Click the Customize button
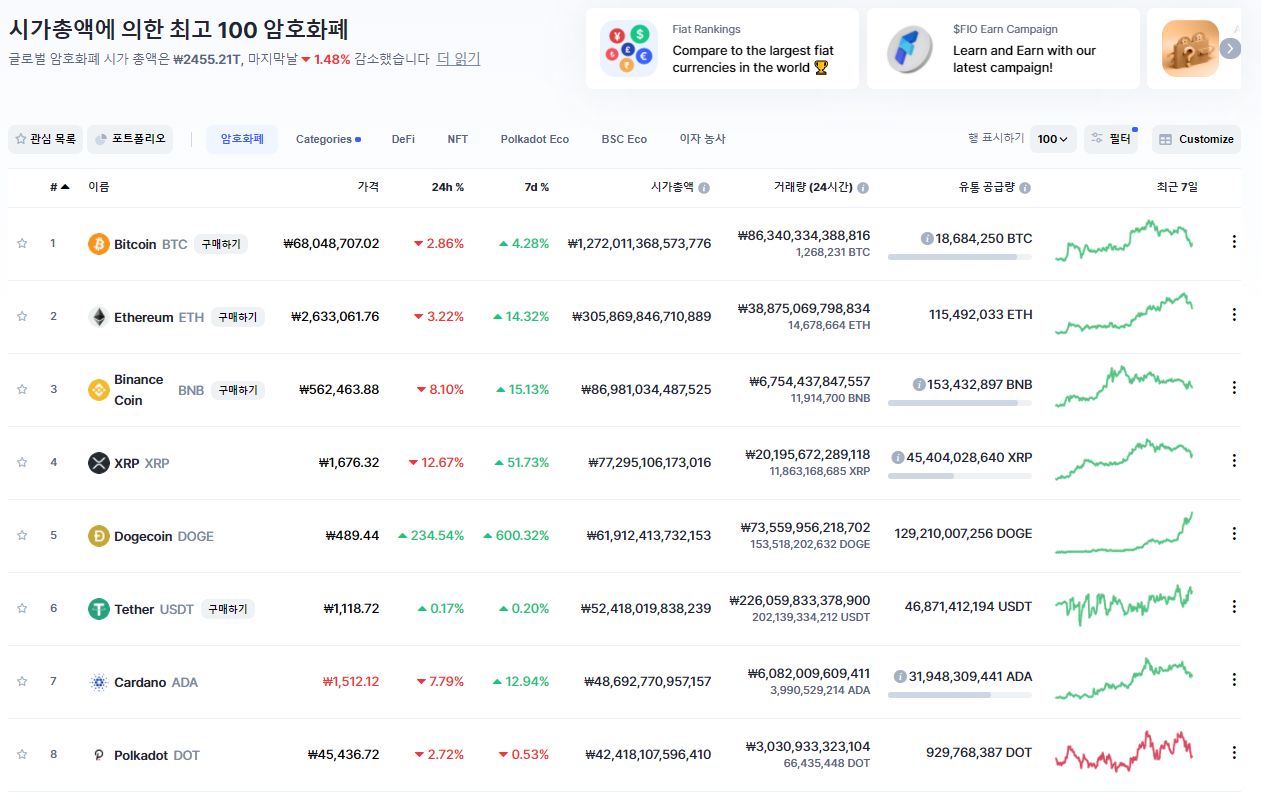1261x792 pixels. pos(1196,139)
